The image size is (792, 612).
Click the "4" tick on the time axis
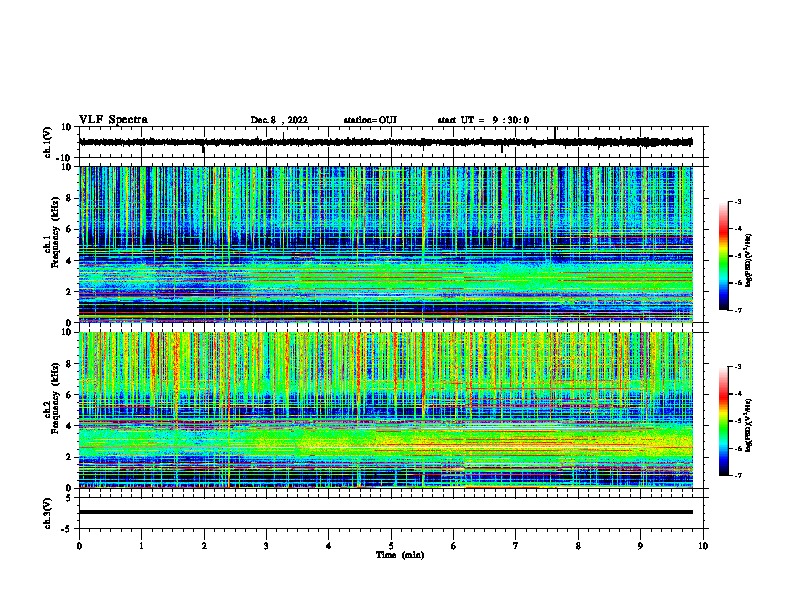[329, 546]
